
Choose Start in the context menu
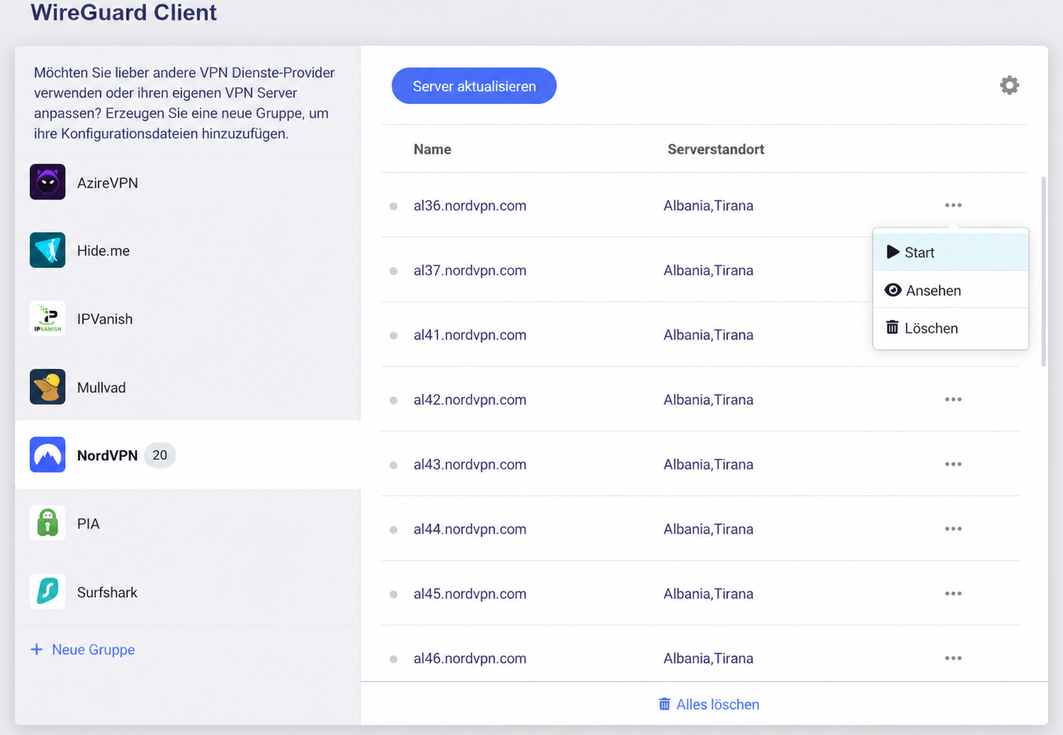[x=950, y=252]
